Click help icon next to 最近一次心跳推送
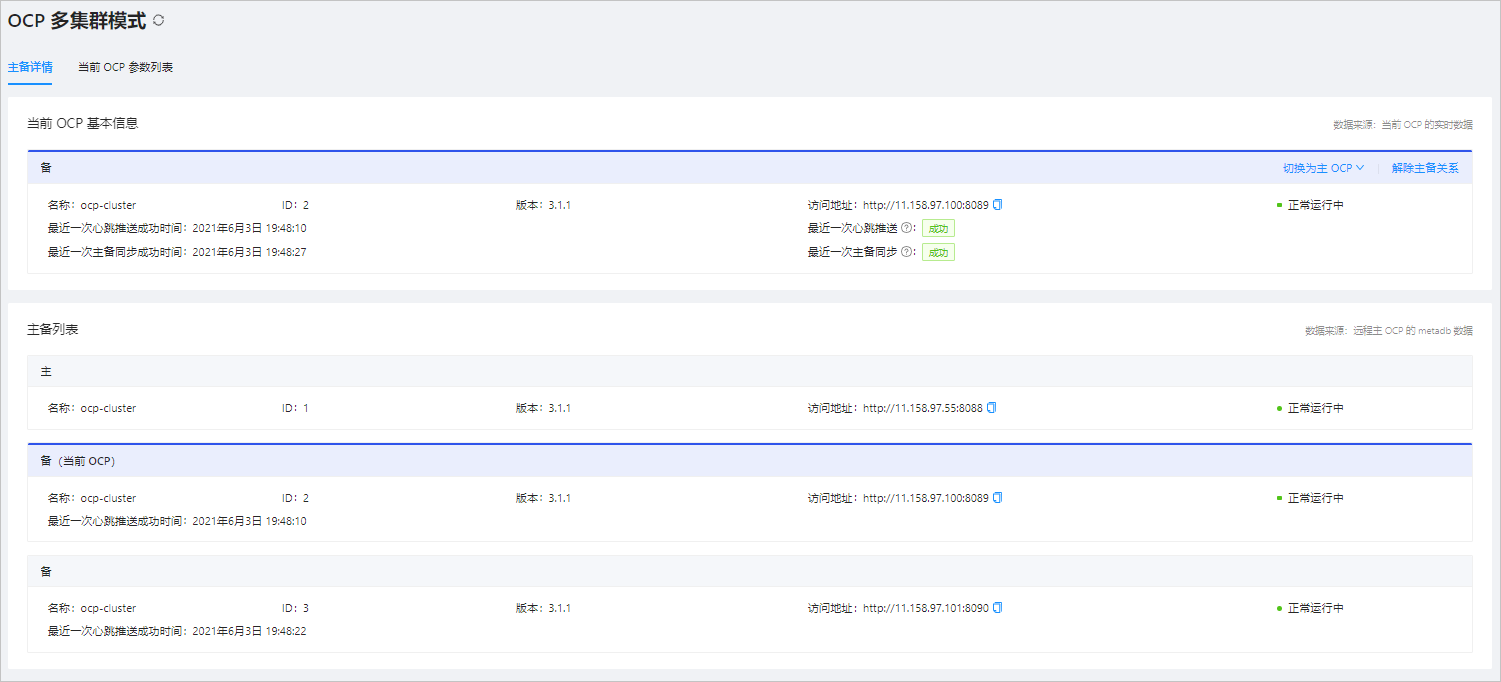 coord(906,228)
